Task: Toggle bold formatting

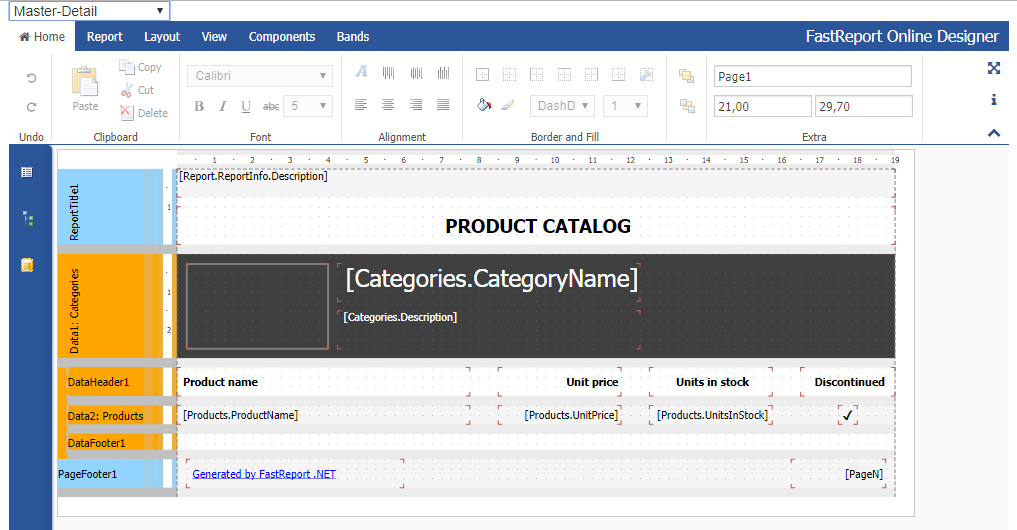Action: click(199, 106)
